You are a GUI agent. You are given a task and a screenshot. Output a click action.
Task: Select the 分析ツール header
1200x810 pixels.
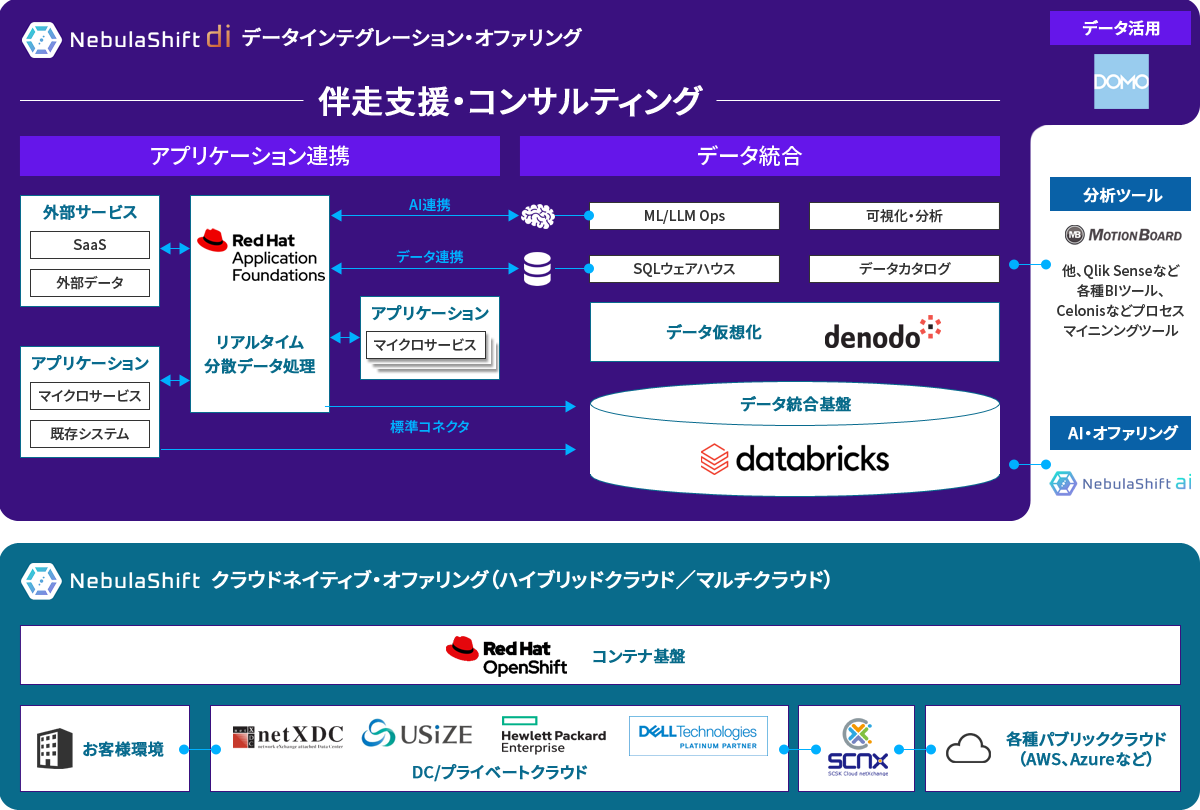coord(1121,195)
